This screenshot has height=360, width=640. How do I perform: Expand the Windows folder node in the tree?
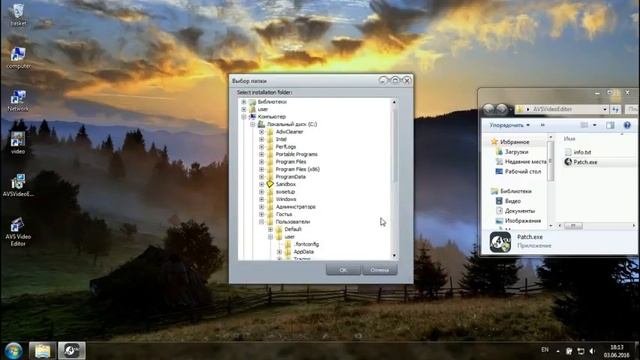pyautogui.click(x=262, y=199)
